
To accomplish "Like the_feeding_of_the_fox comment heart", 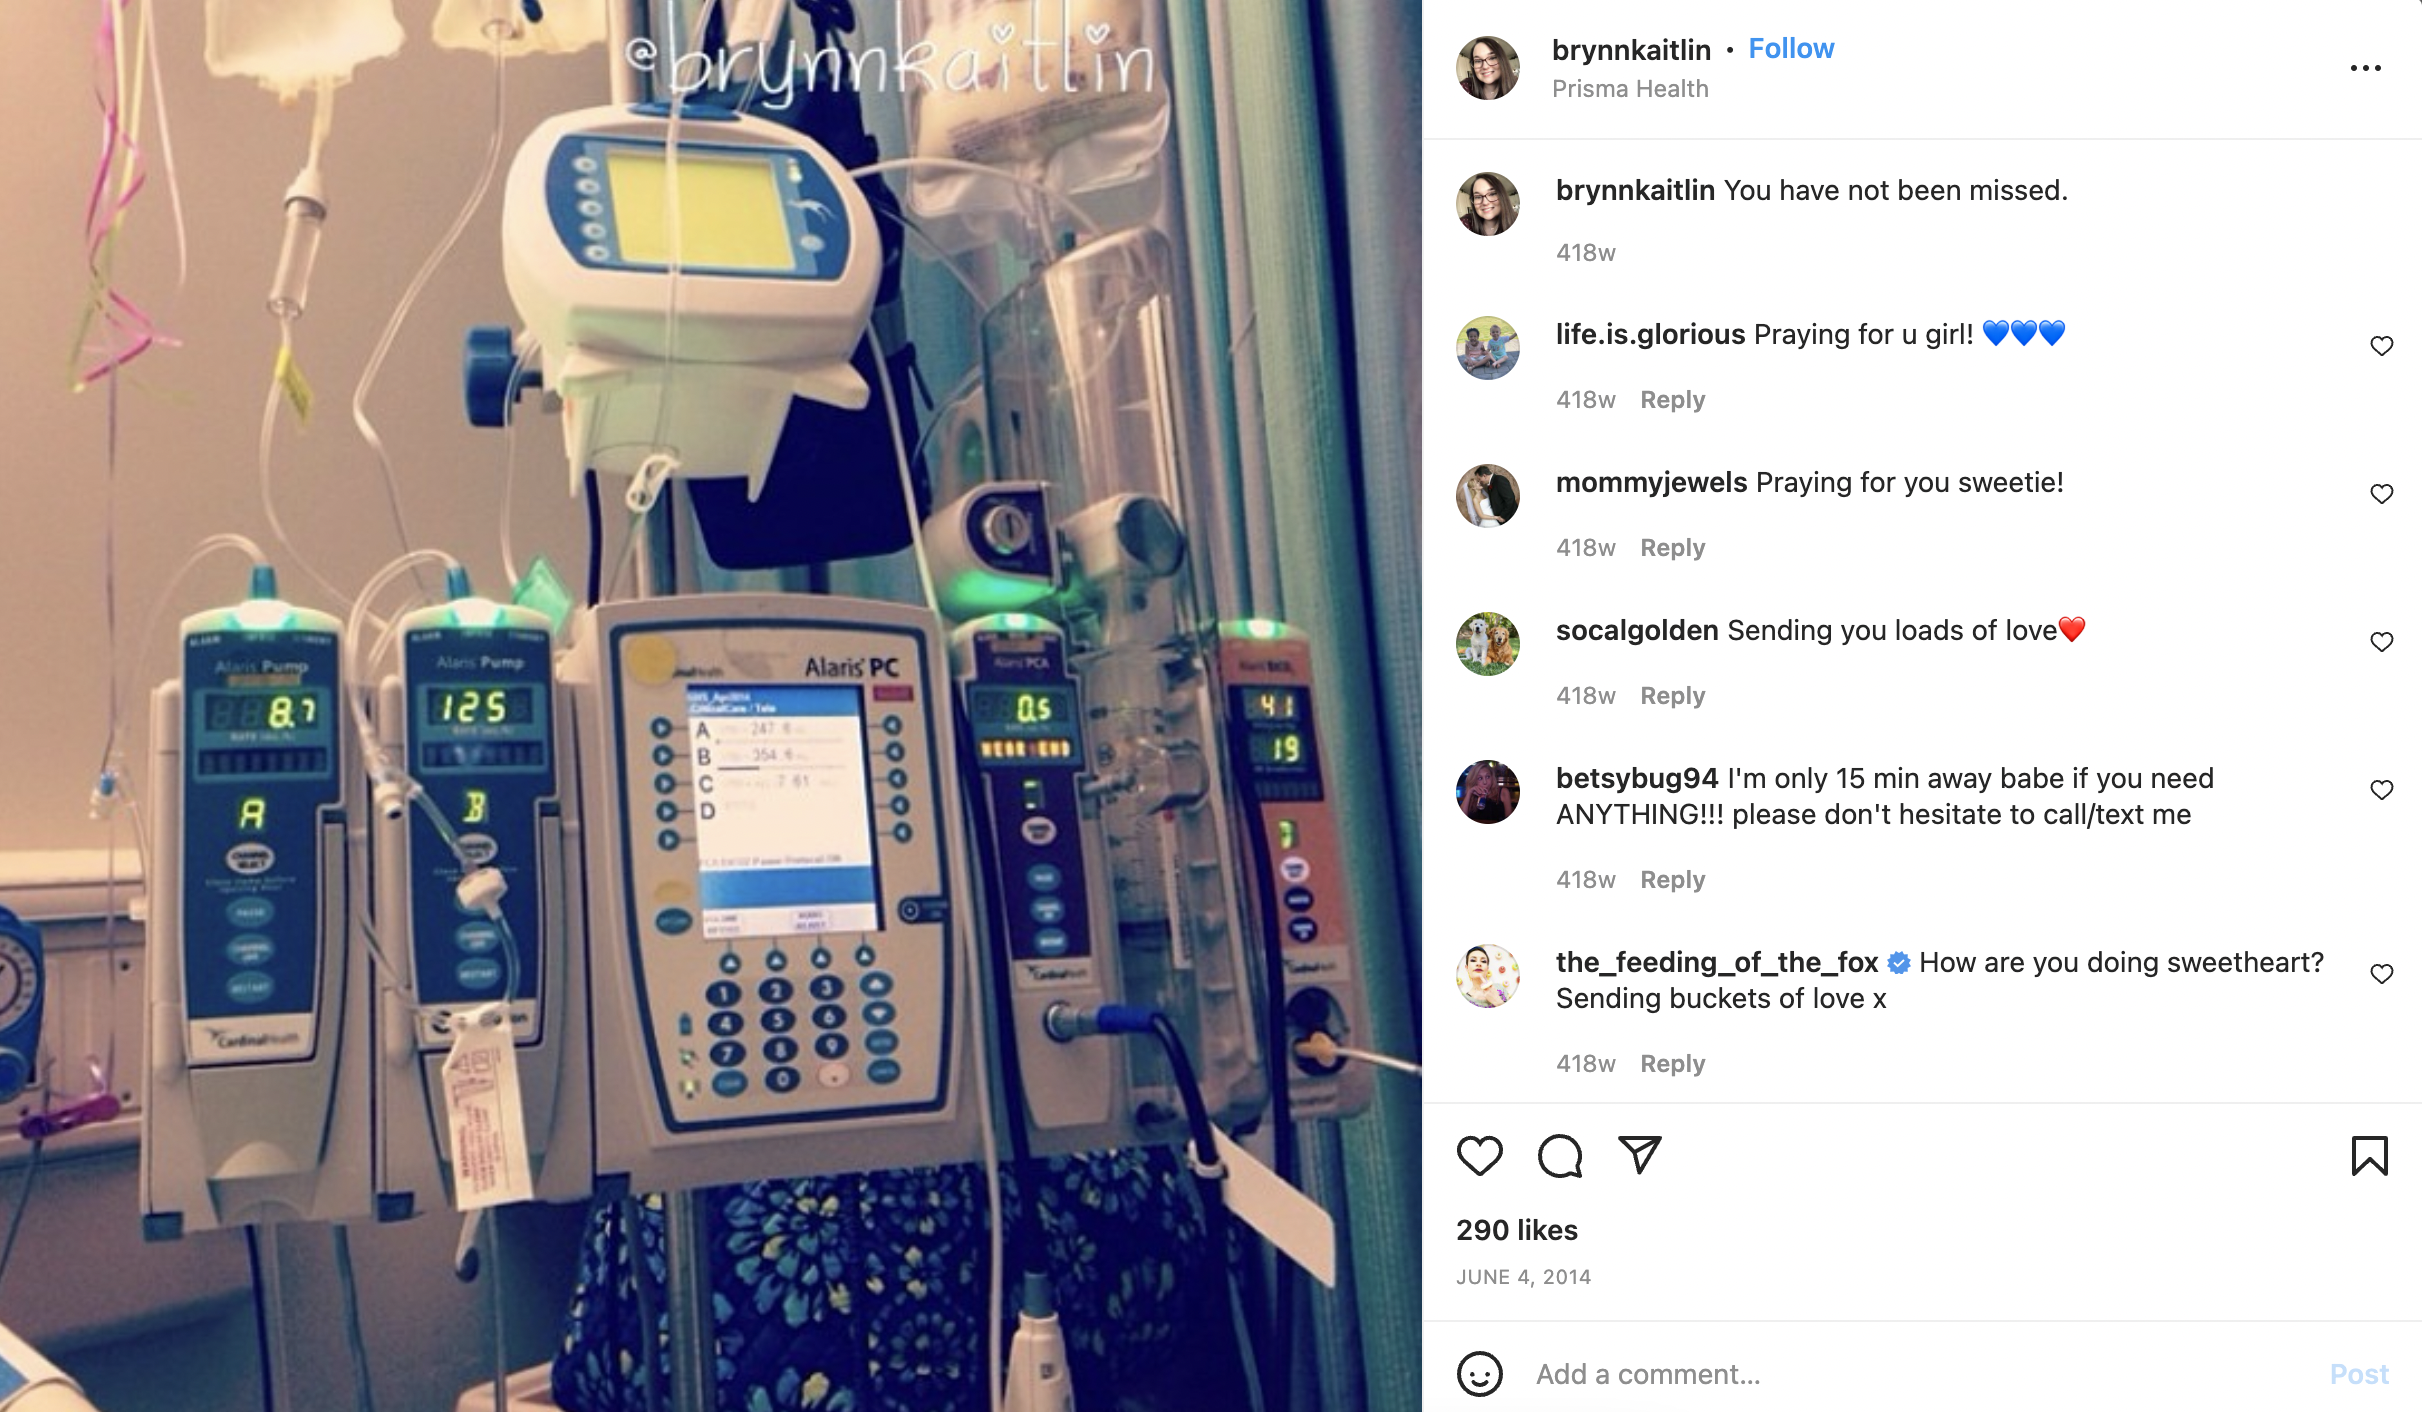I will point(2382,974).
